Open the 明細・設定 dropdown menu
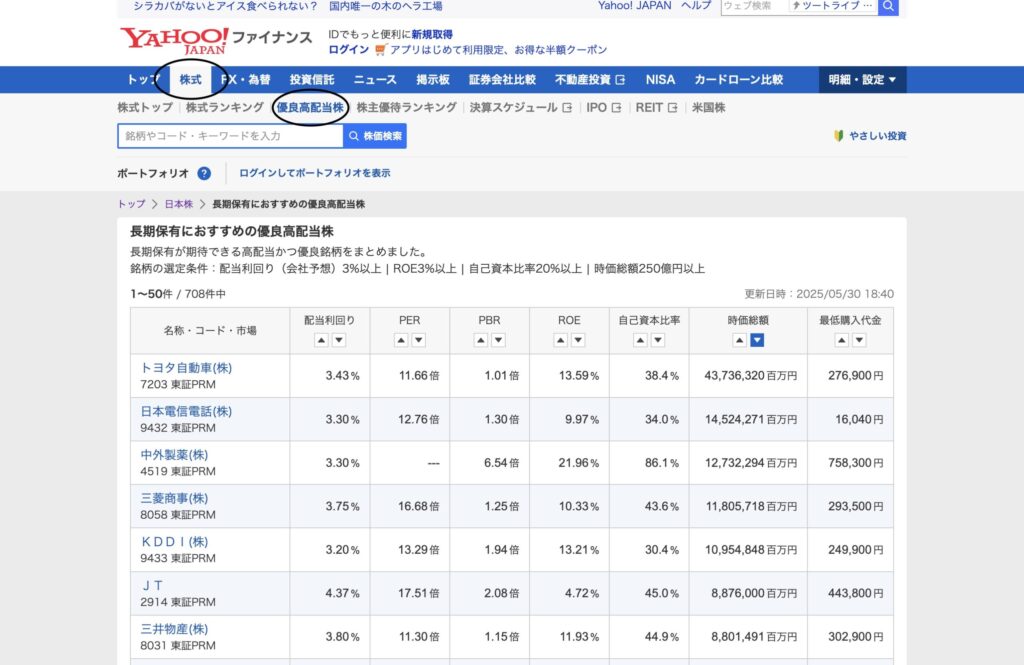Viewport: 1024px width, 665px height. pos(863,80)
